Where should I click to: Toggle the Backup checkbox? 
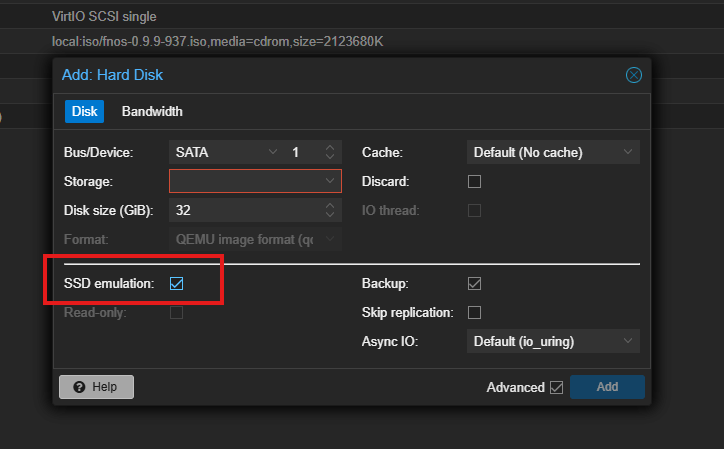point(474,283)
